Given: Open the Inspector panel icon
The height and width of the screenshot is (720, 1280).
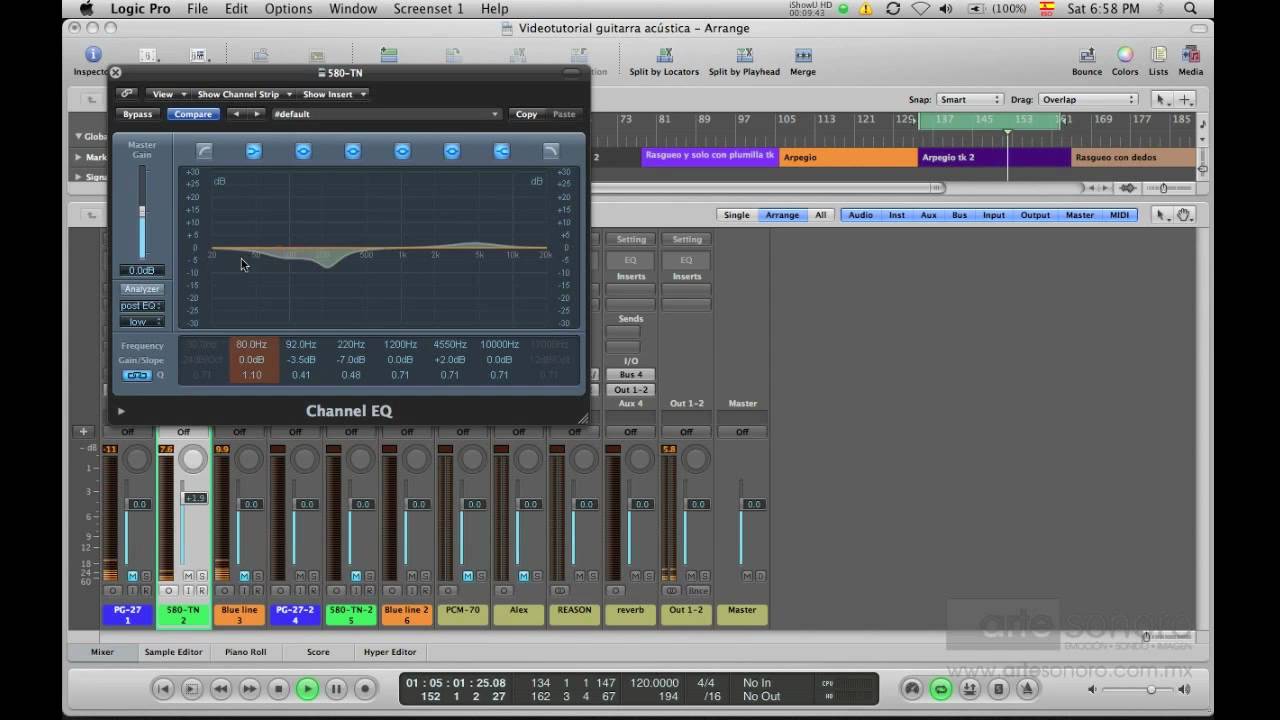Looking at the screenshot, I should pos(93,55).
